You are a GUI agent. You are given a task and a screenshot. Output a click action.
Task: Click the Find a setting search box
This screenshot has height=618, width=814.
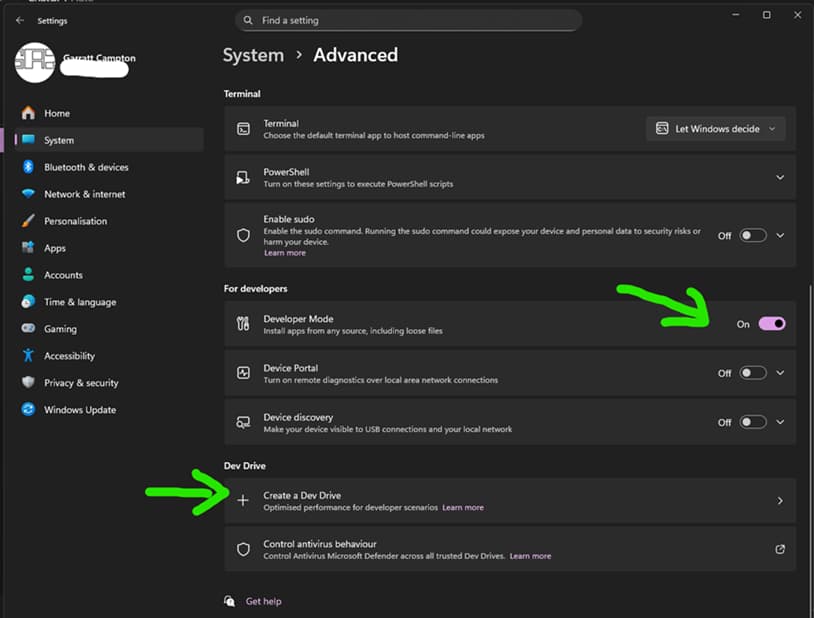click(x=407, y=20)
